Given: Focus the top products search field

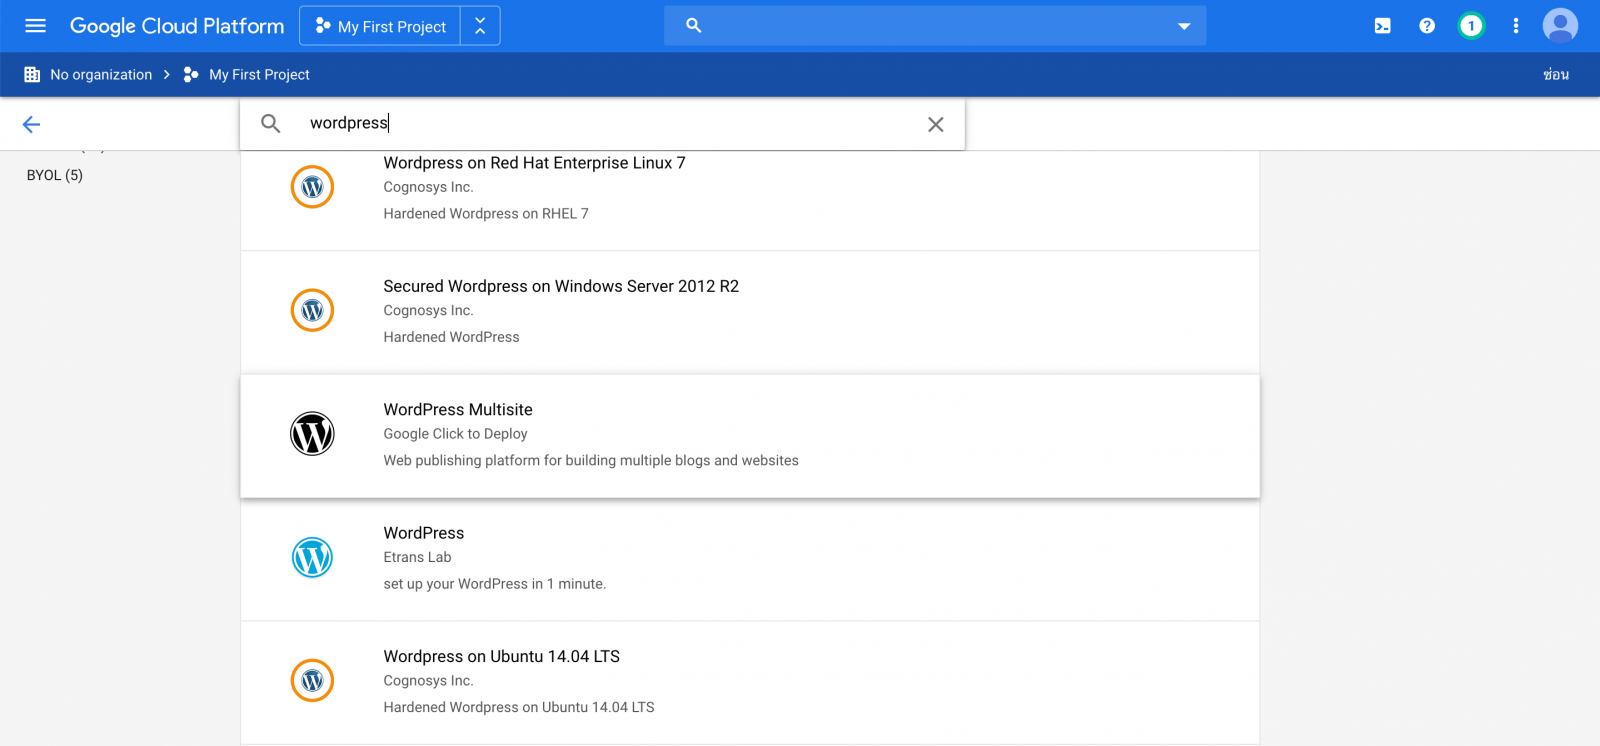Looking at the screenshot, I should tap(935, 26).
